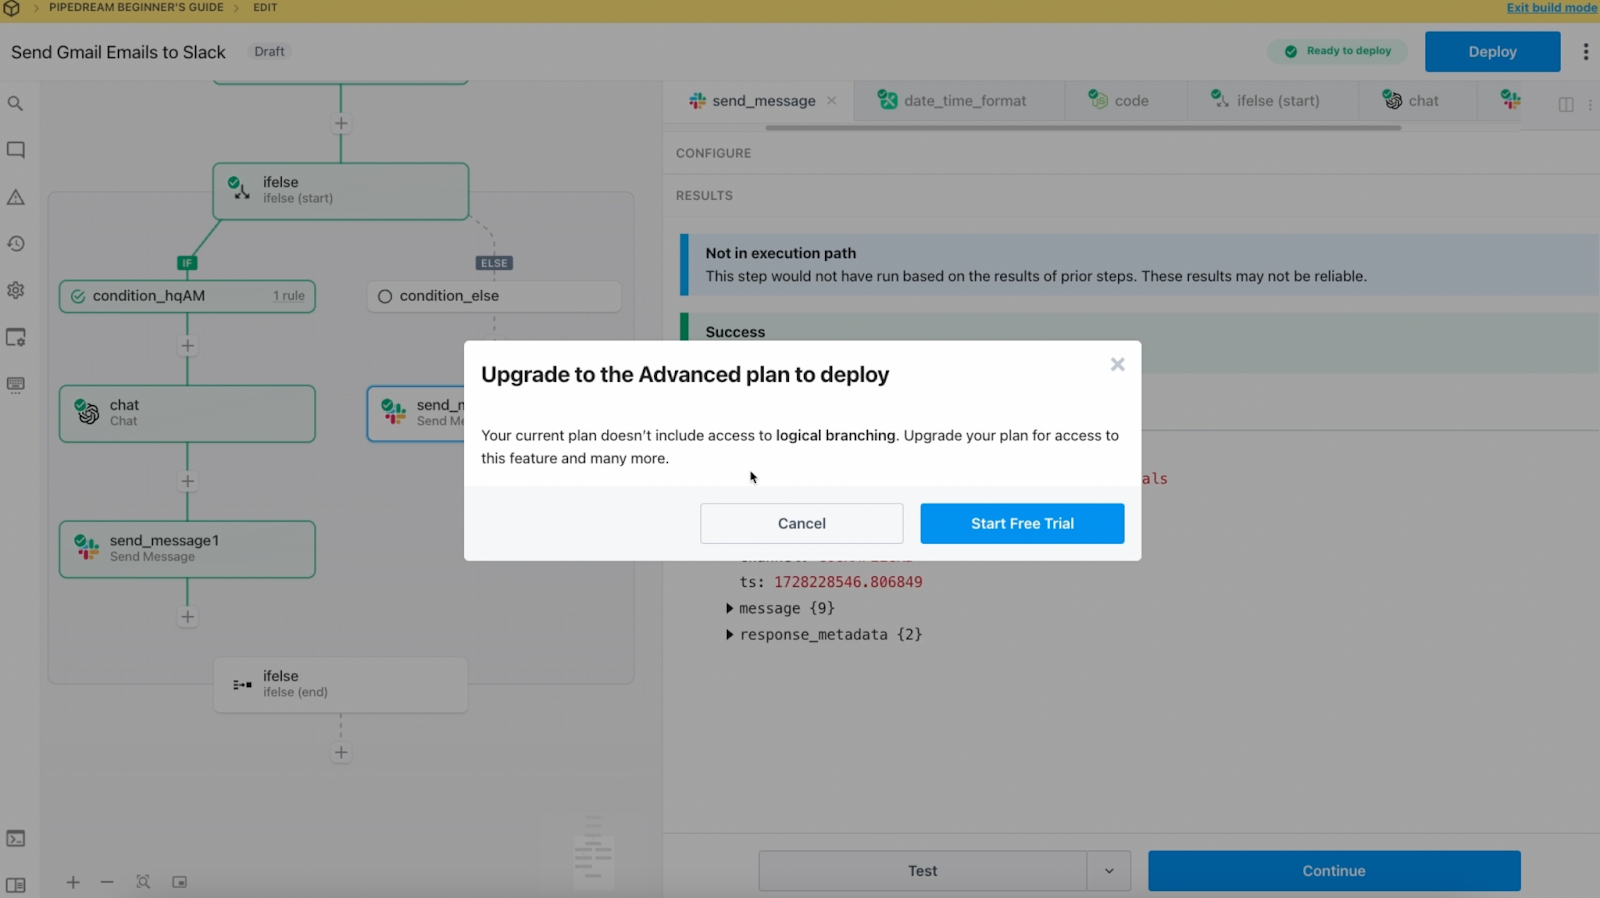Select the condition_else radio circle
Viewport: 1600px width, 898px height.
pos(384,296)
